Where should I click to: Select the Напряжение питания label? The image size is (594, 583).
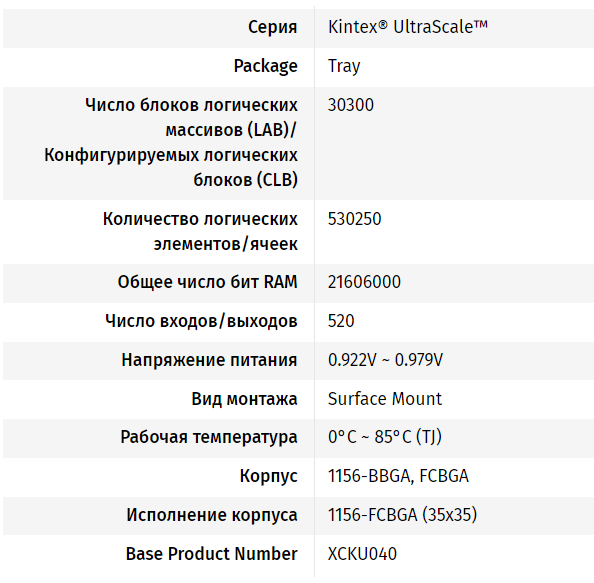pos(209,360)
